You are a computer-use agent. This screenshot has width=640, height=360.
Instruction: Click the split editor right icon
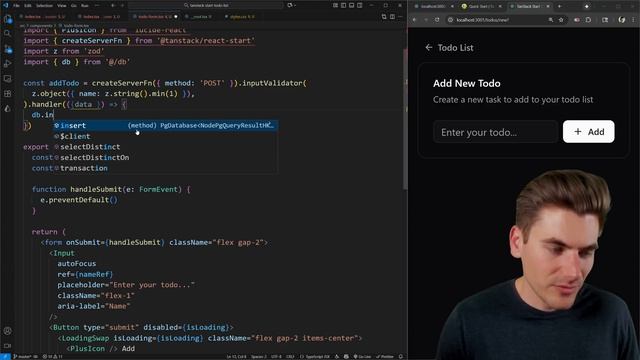pyautogui.click(x=392, y=17)
